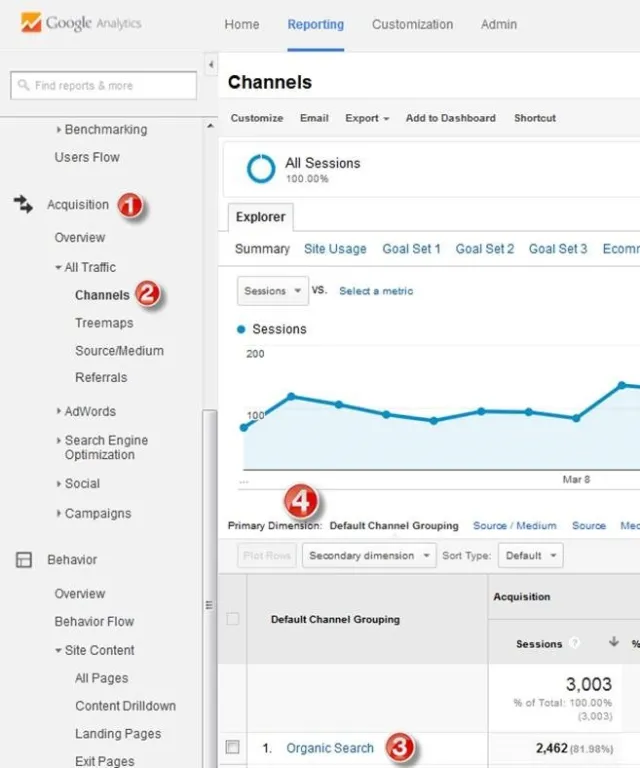Switch to Goal Set 3 view
The image size is (640, 768).
[558, 249]
